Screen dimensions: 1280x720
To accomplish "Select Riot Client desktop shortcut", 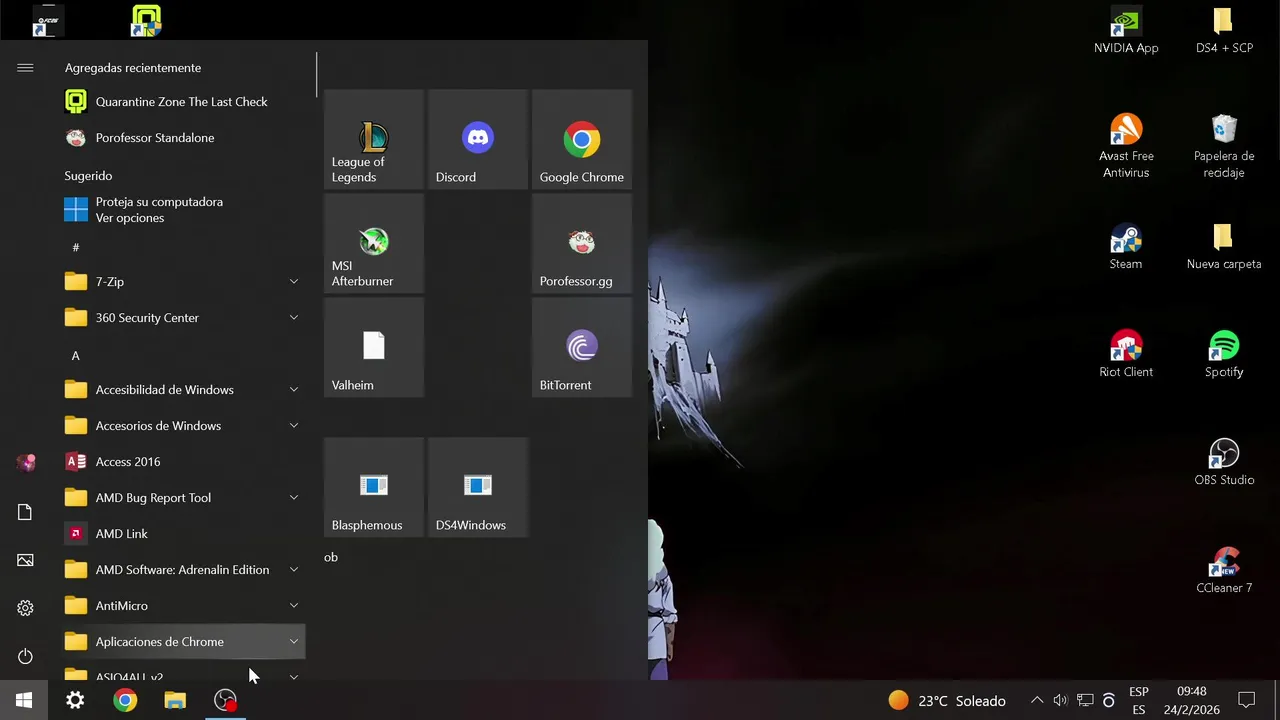I will click(1126, 354).
